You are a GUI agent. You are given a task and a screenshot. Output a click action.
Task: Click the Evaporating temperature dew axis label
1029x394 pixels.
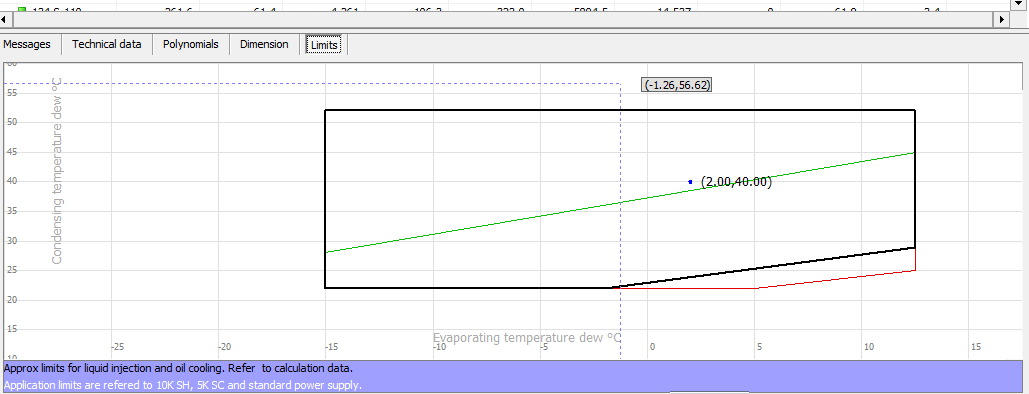pyautogui.click(x=526, y=338)
